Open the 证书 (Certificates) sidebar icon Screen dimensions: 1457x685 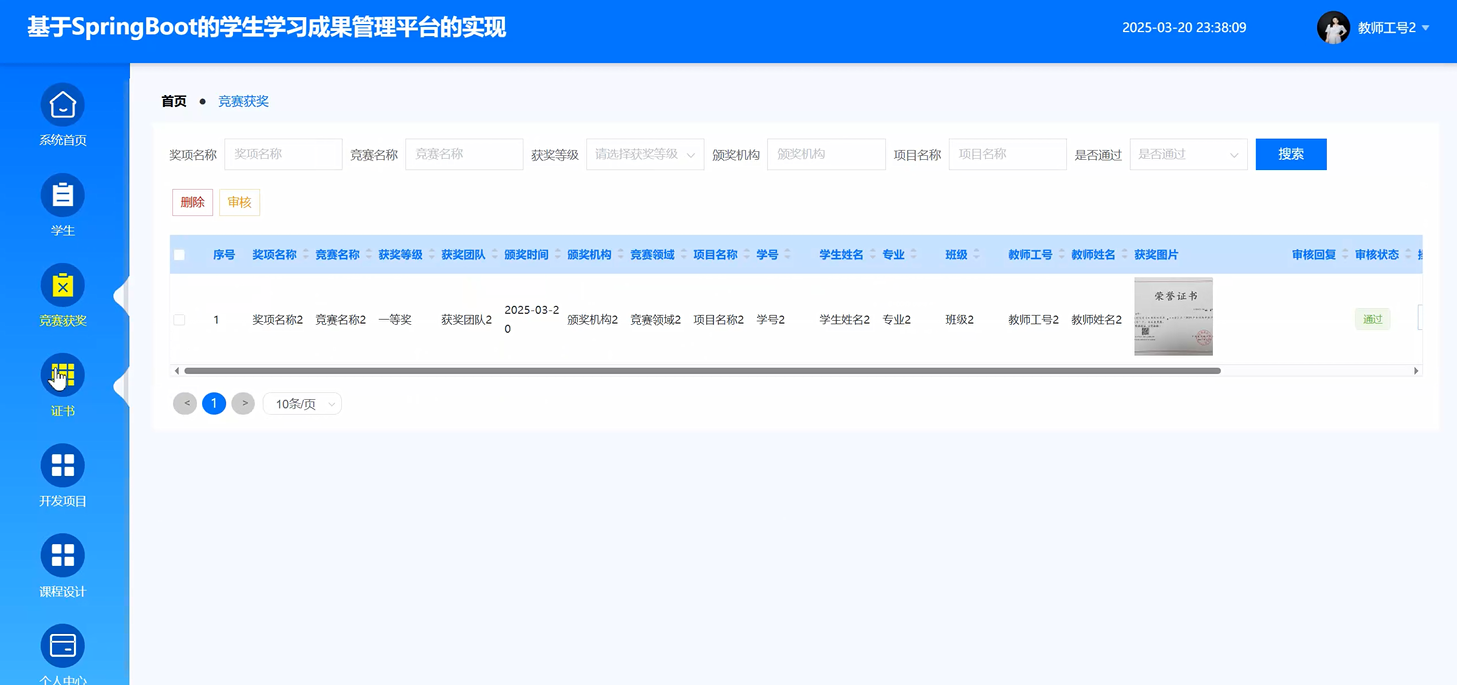[x=62, y=375]
